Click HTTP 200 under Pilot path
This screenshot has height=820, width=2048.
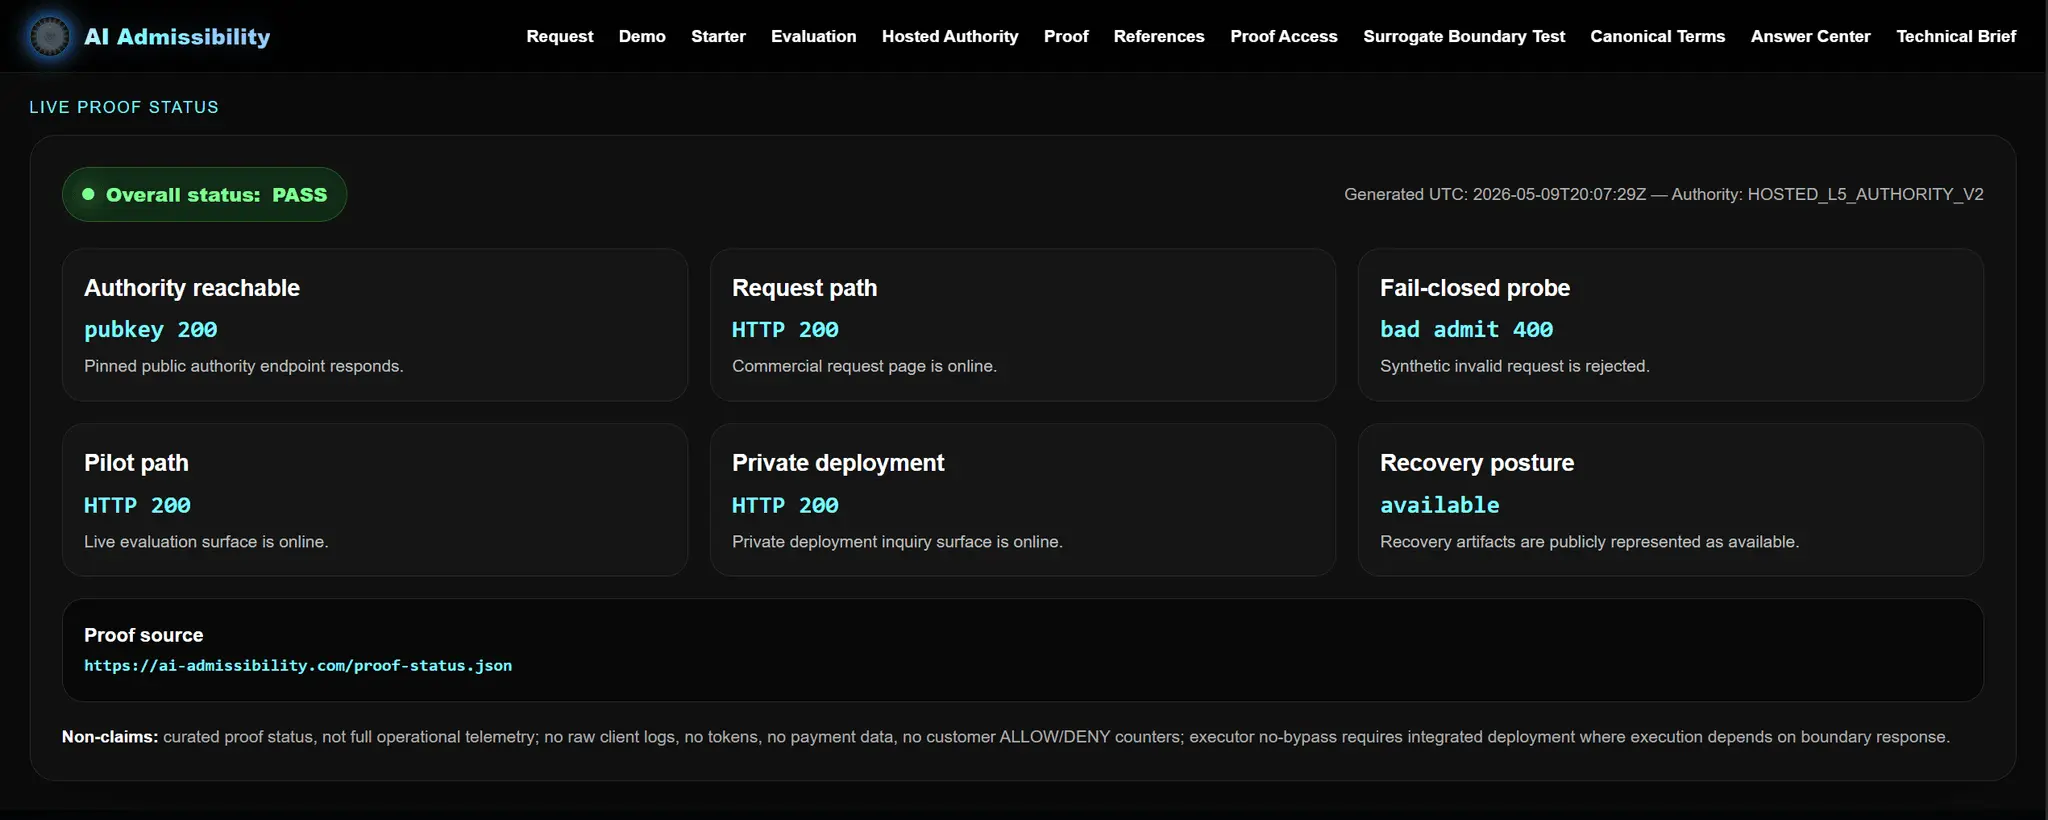tap(137, 506)
